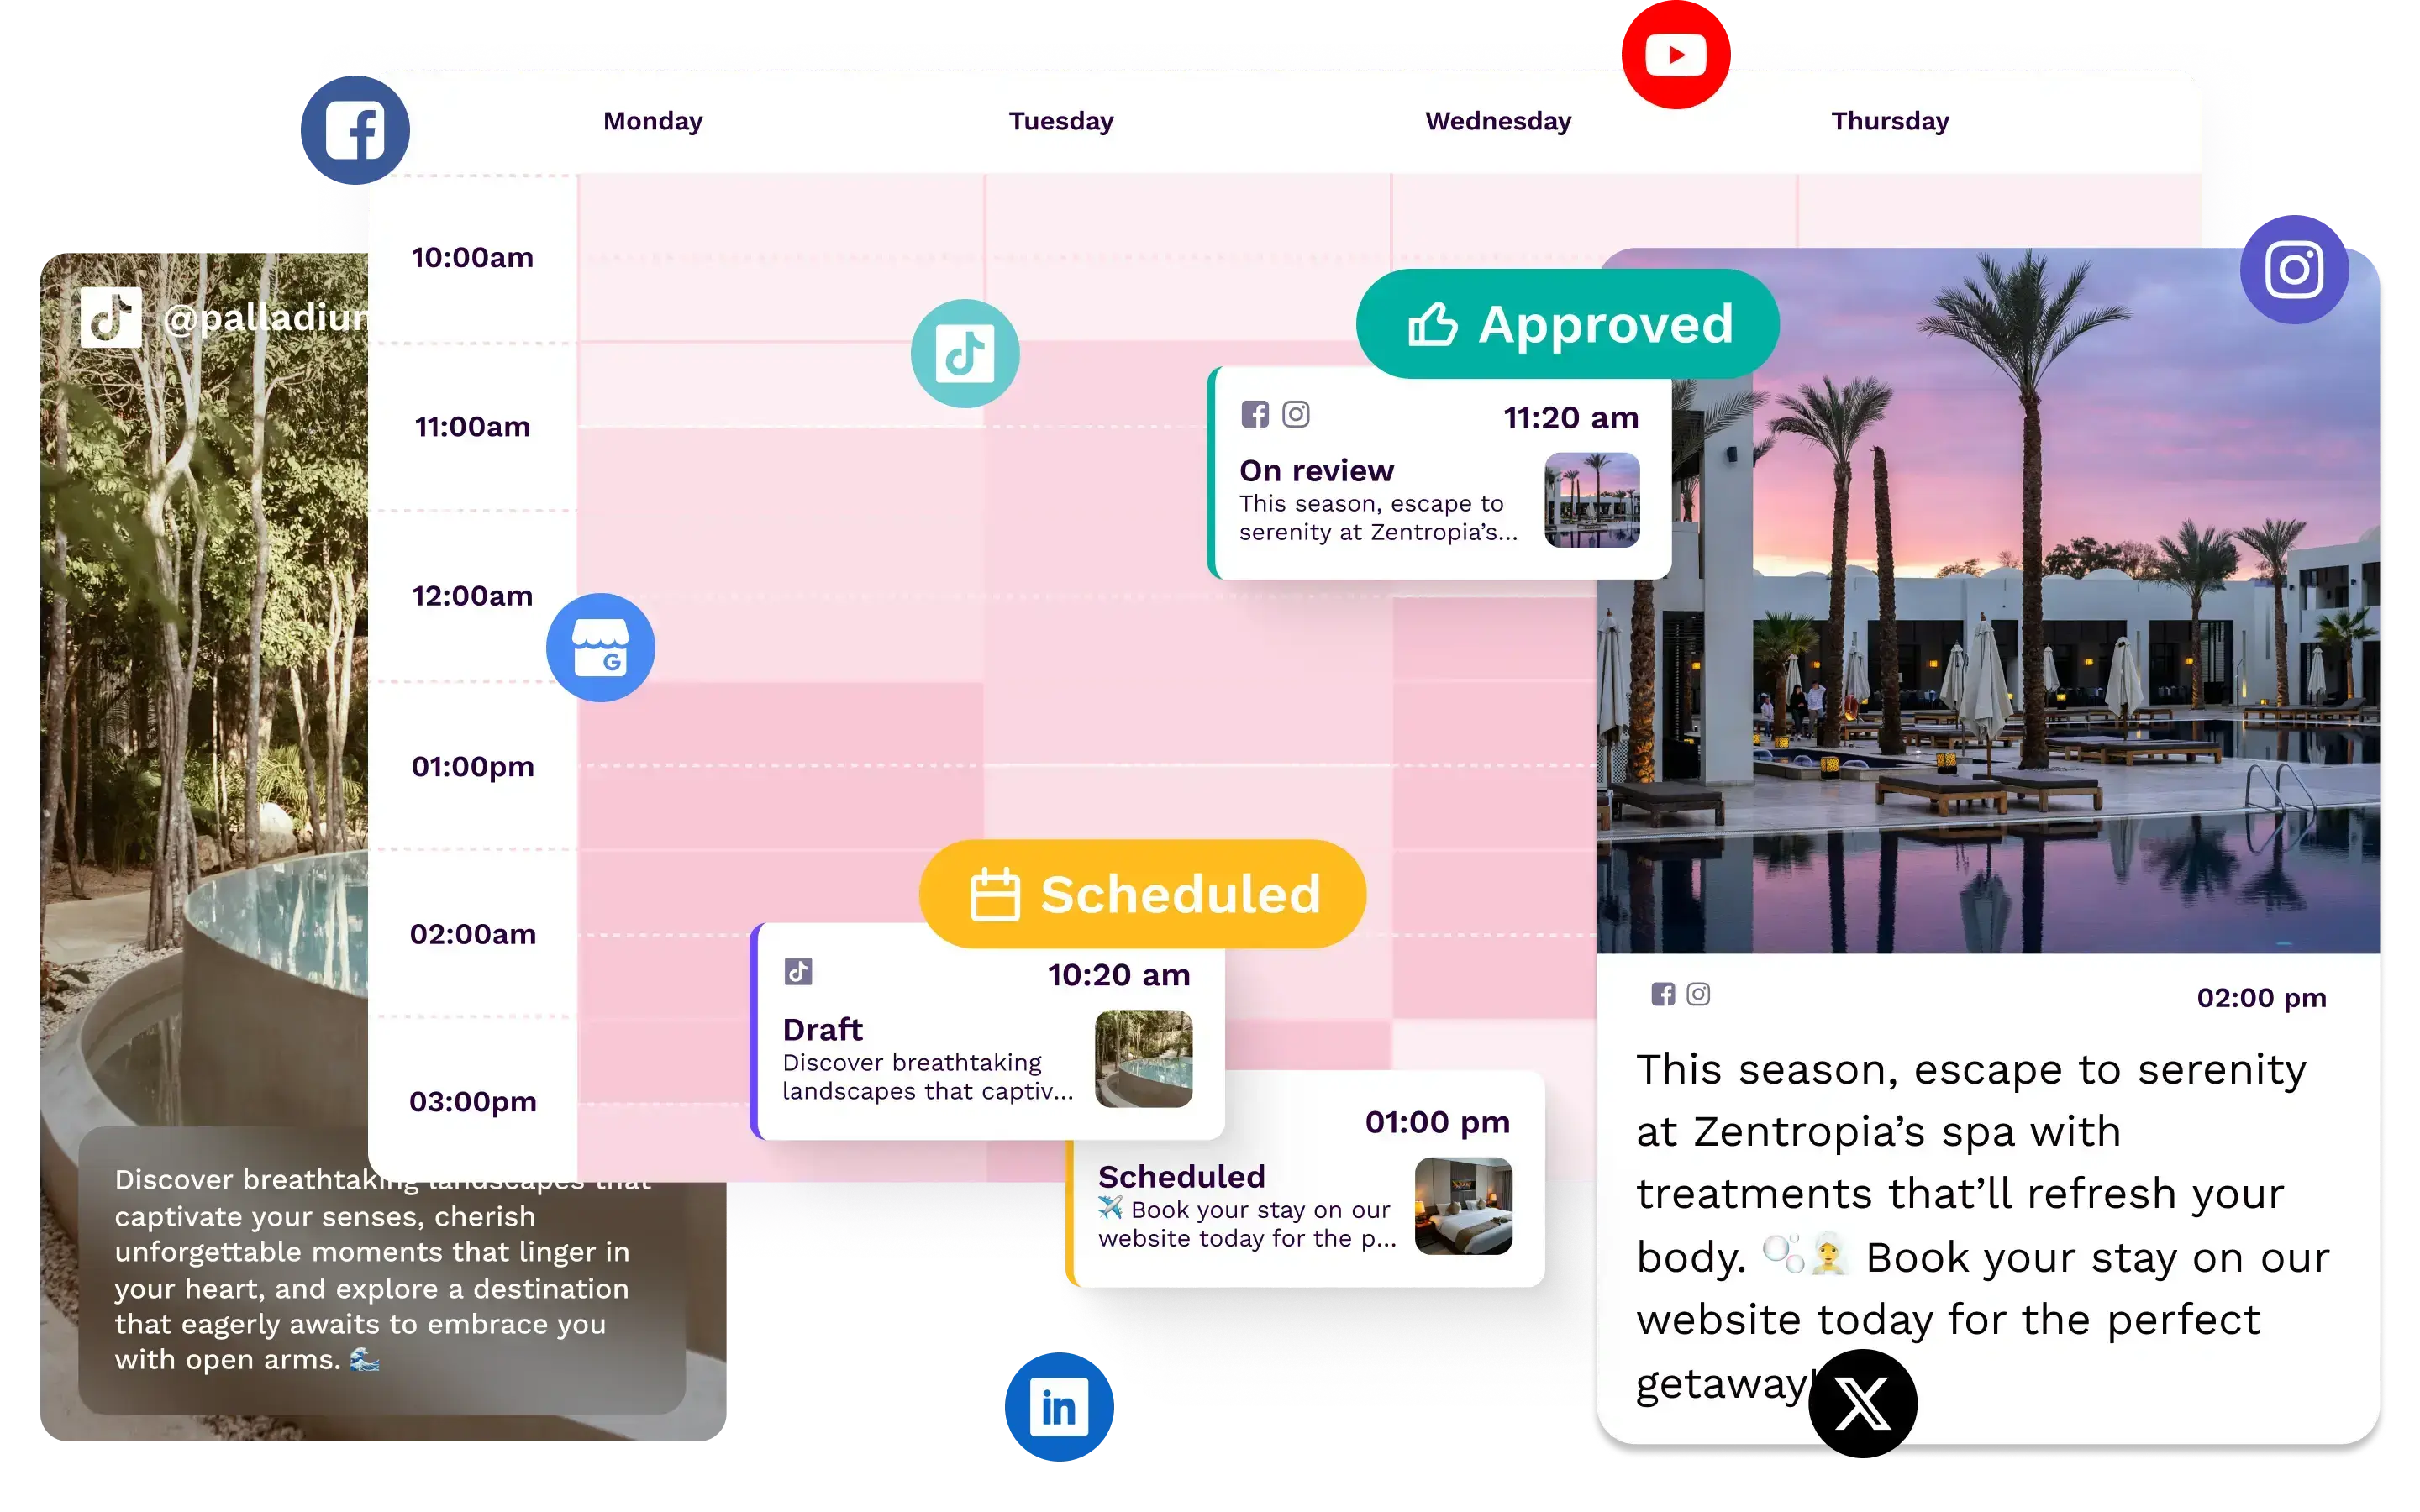Image resolution: width=2420 pixels, height=1512 pixels.
Task: Click the "Discover breathtaking" TikTok caption box
Action: (x=381, y=1270)
